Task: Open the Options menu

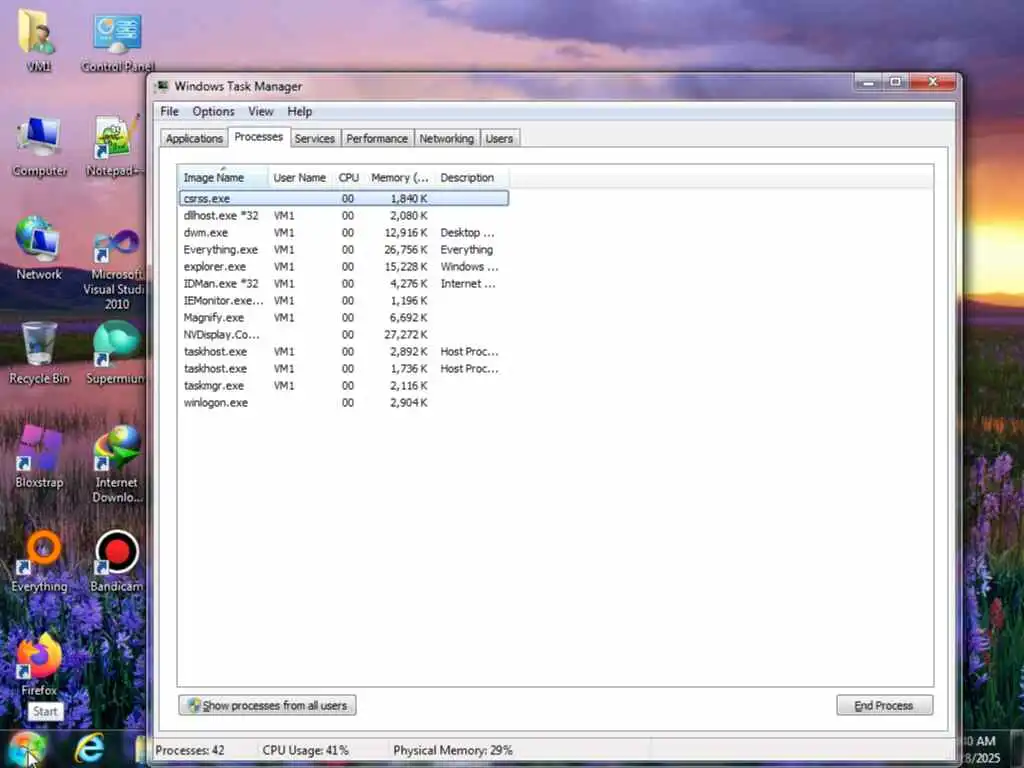Action: pos(213,112)
